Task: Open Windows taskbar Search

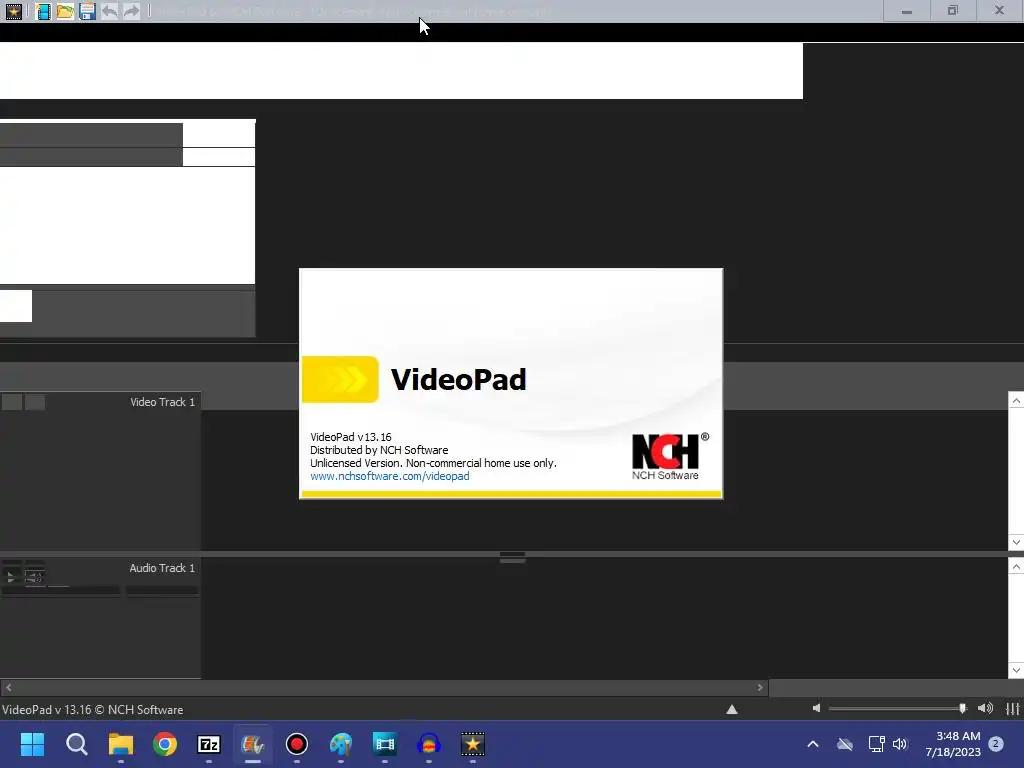Action: 76,744
